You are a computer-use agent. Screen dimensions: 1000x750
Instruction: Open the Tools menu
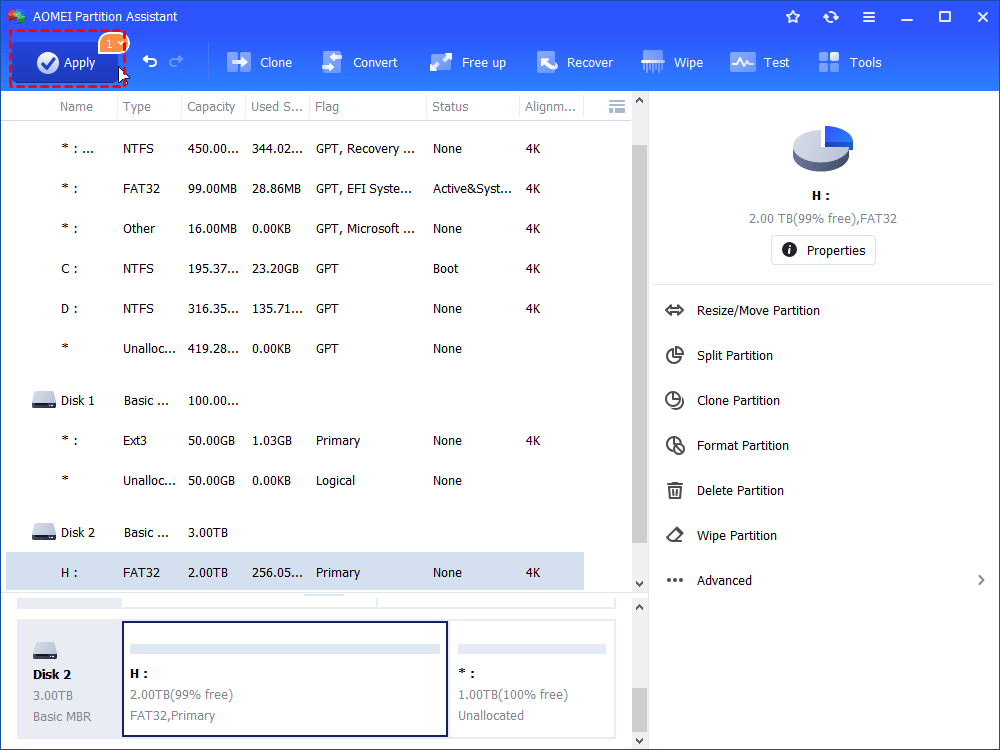pyautogui.click(x=850, y=62)
